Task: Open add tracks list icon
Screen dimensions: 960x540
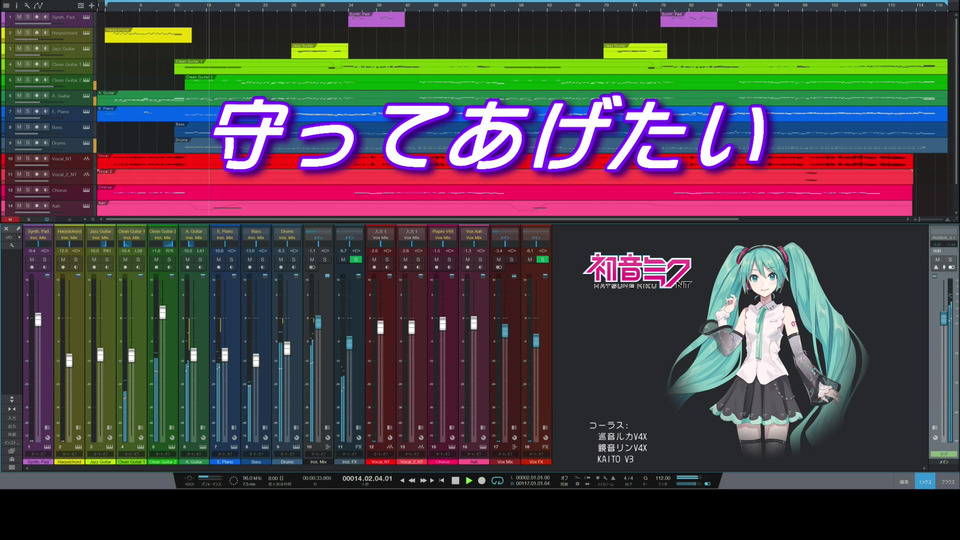Action: pos(80,5)
